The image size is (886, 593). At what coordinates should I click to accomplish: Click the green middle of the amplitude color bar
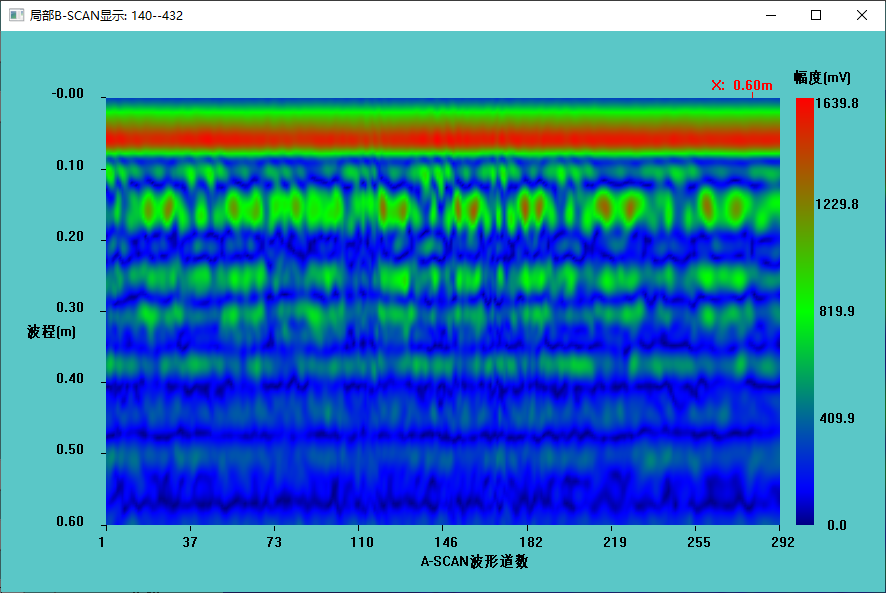pos(804,310)
